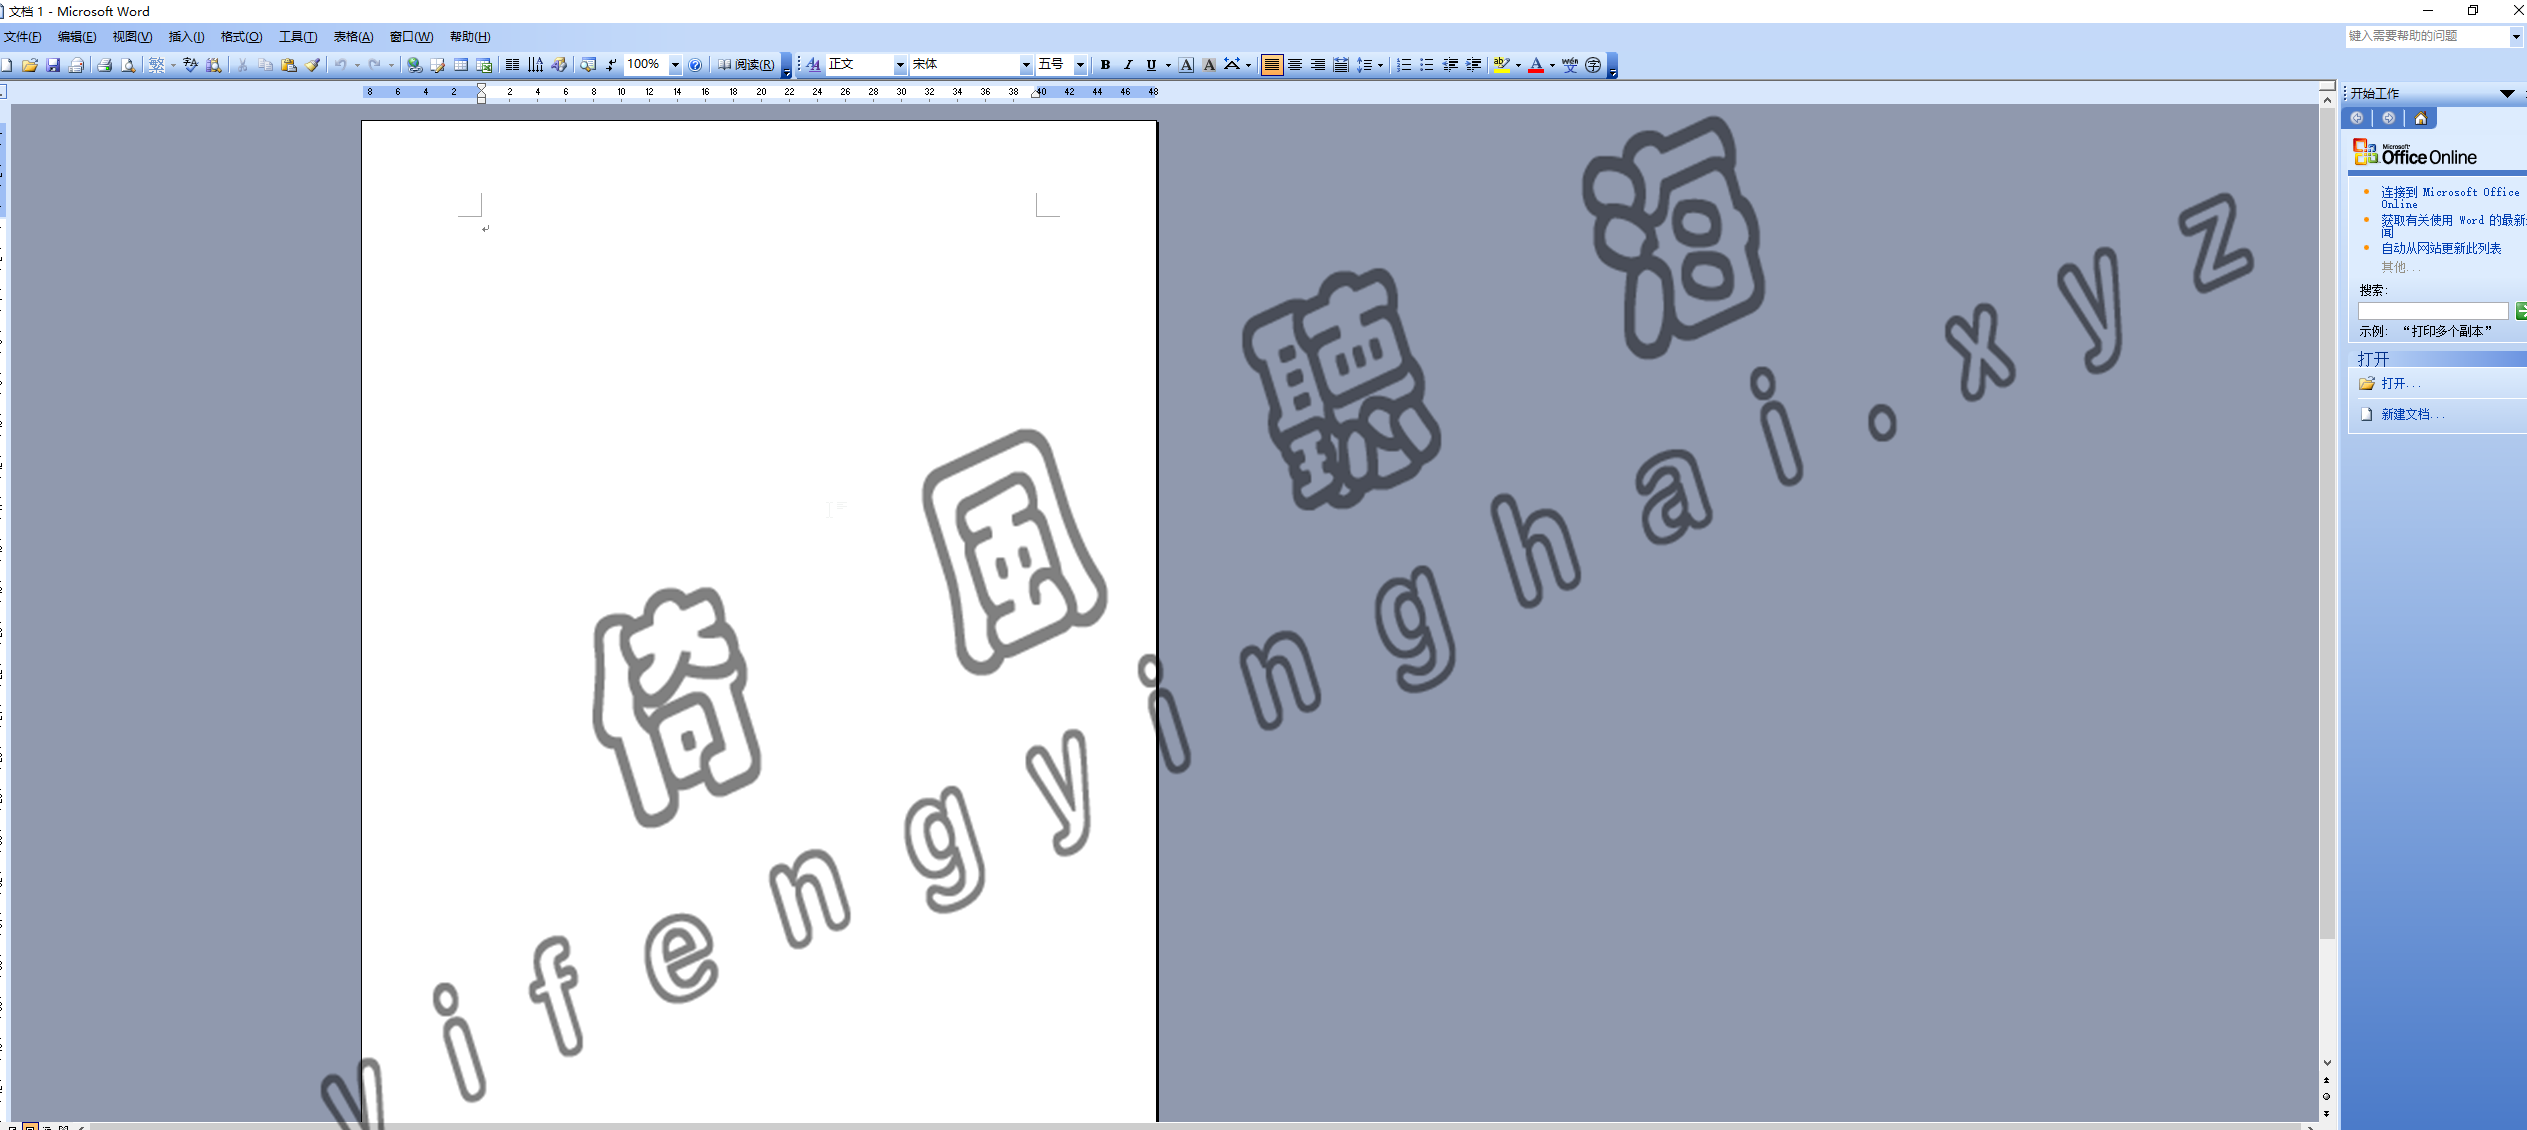Open the Tables and Borders toolbar
2527x1130 pixels.
point(437,65)
